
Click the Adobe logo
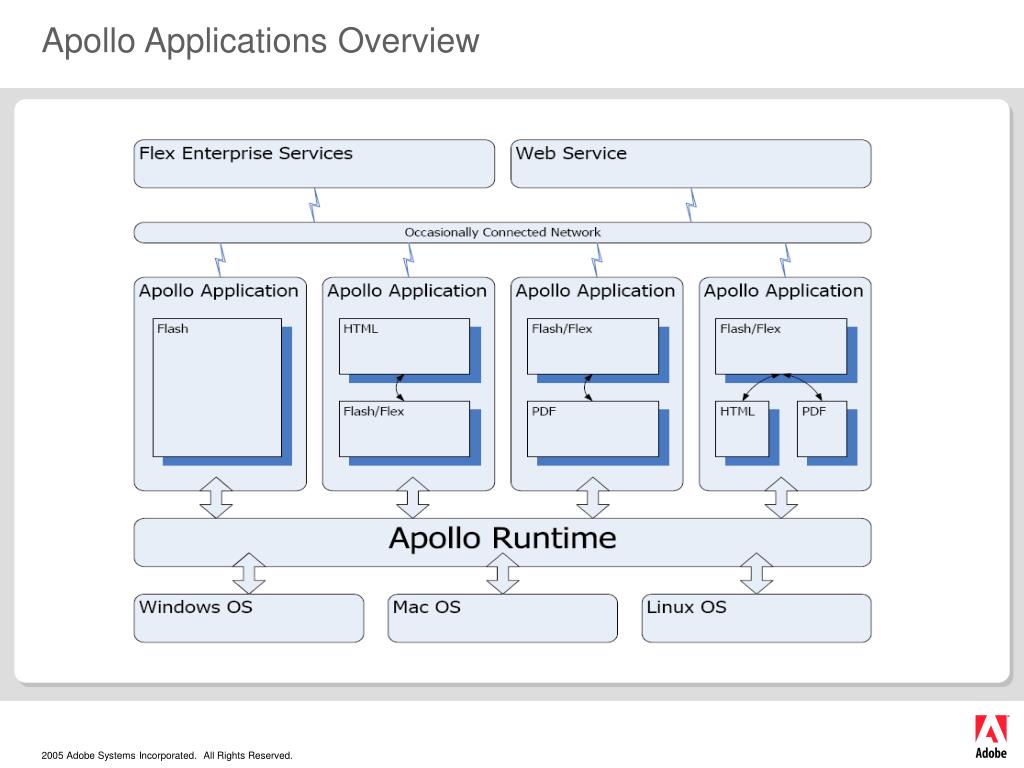pyautogui.click(x=991, y=736)
